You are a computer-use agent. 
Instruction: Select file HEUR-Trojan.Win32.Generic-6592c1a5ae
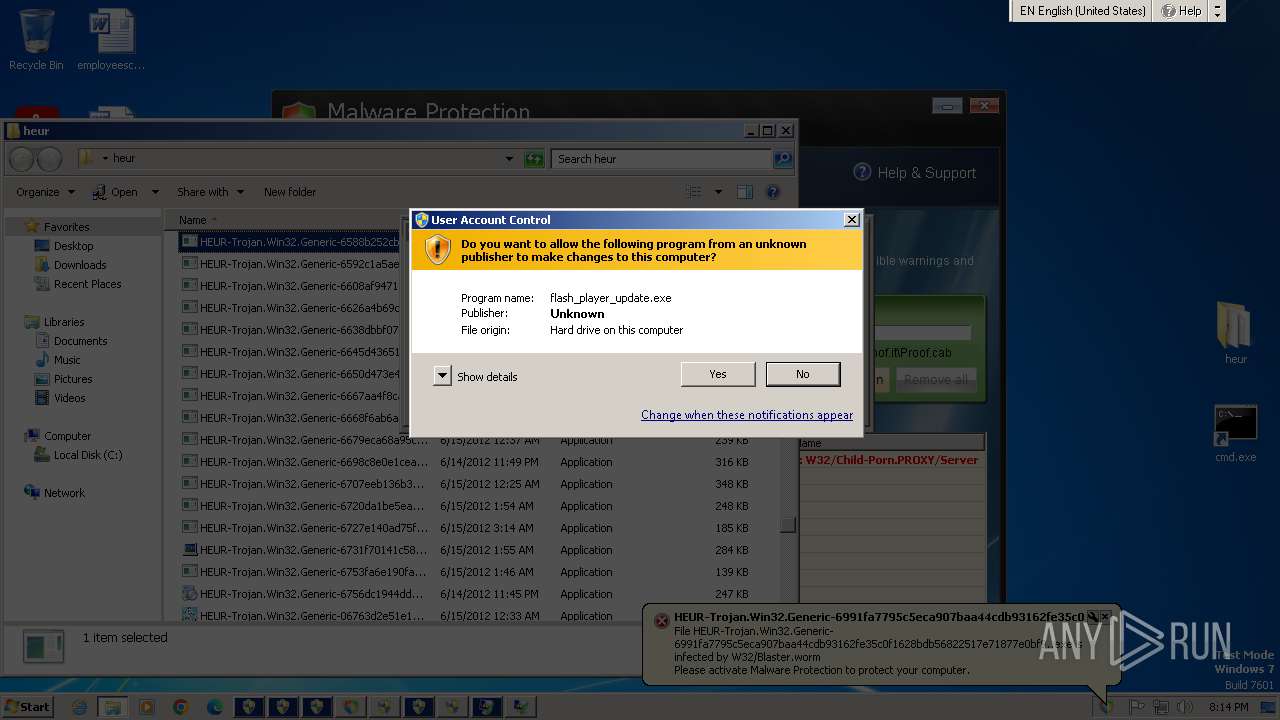[x=299, y=264]
